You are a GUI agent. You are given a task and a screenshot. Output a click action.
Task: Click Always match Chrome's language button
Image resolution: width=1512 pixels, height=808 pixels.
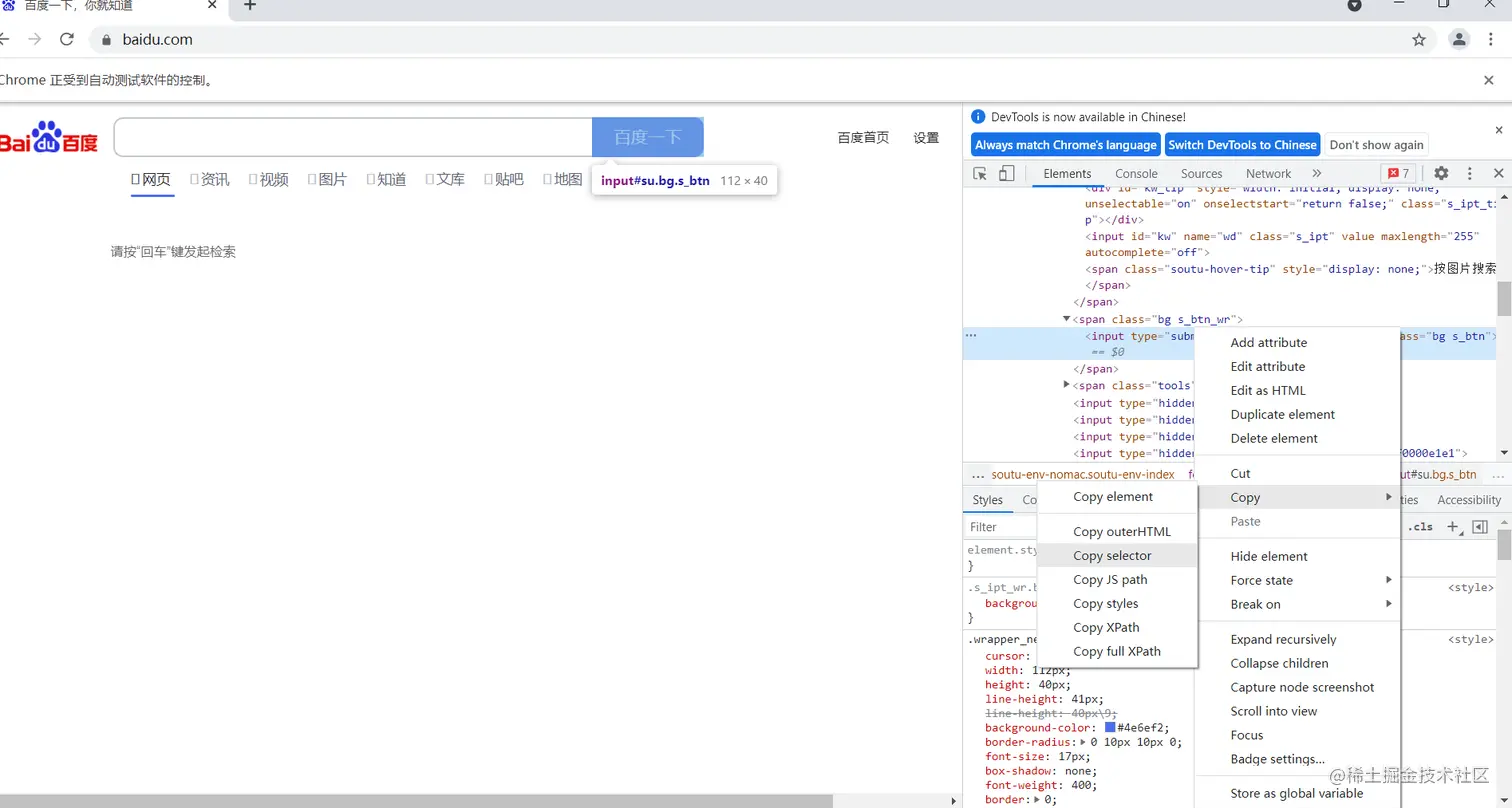tap(1066, 145)
